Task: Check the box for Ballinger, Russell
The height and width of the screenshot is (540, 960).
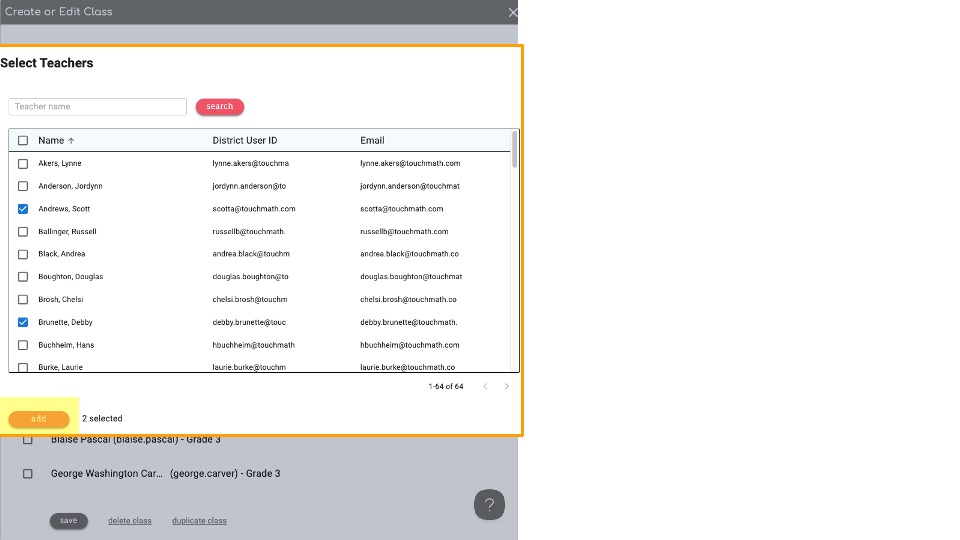Action: click(x=23, y=231)
